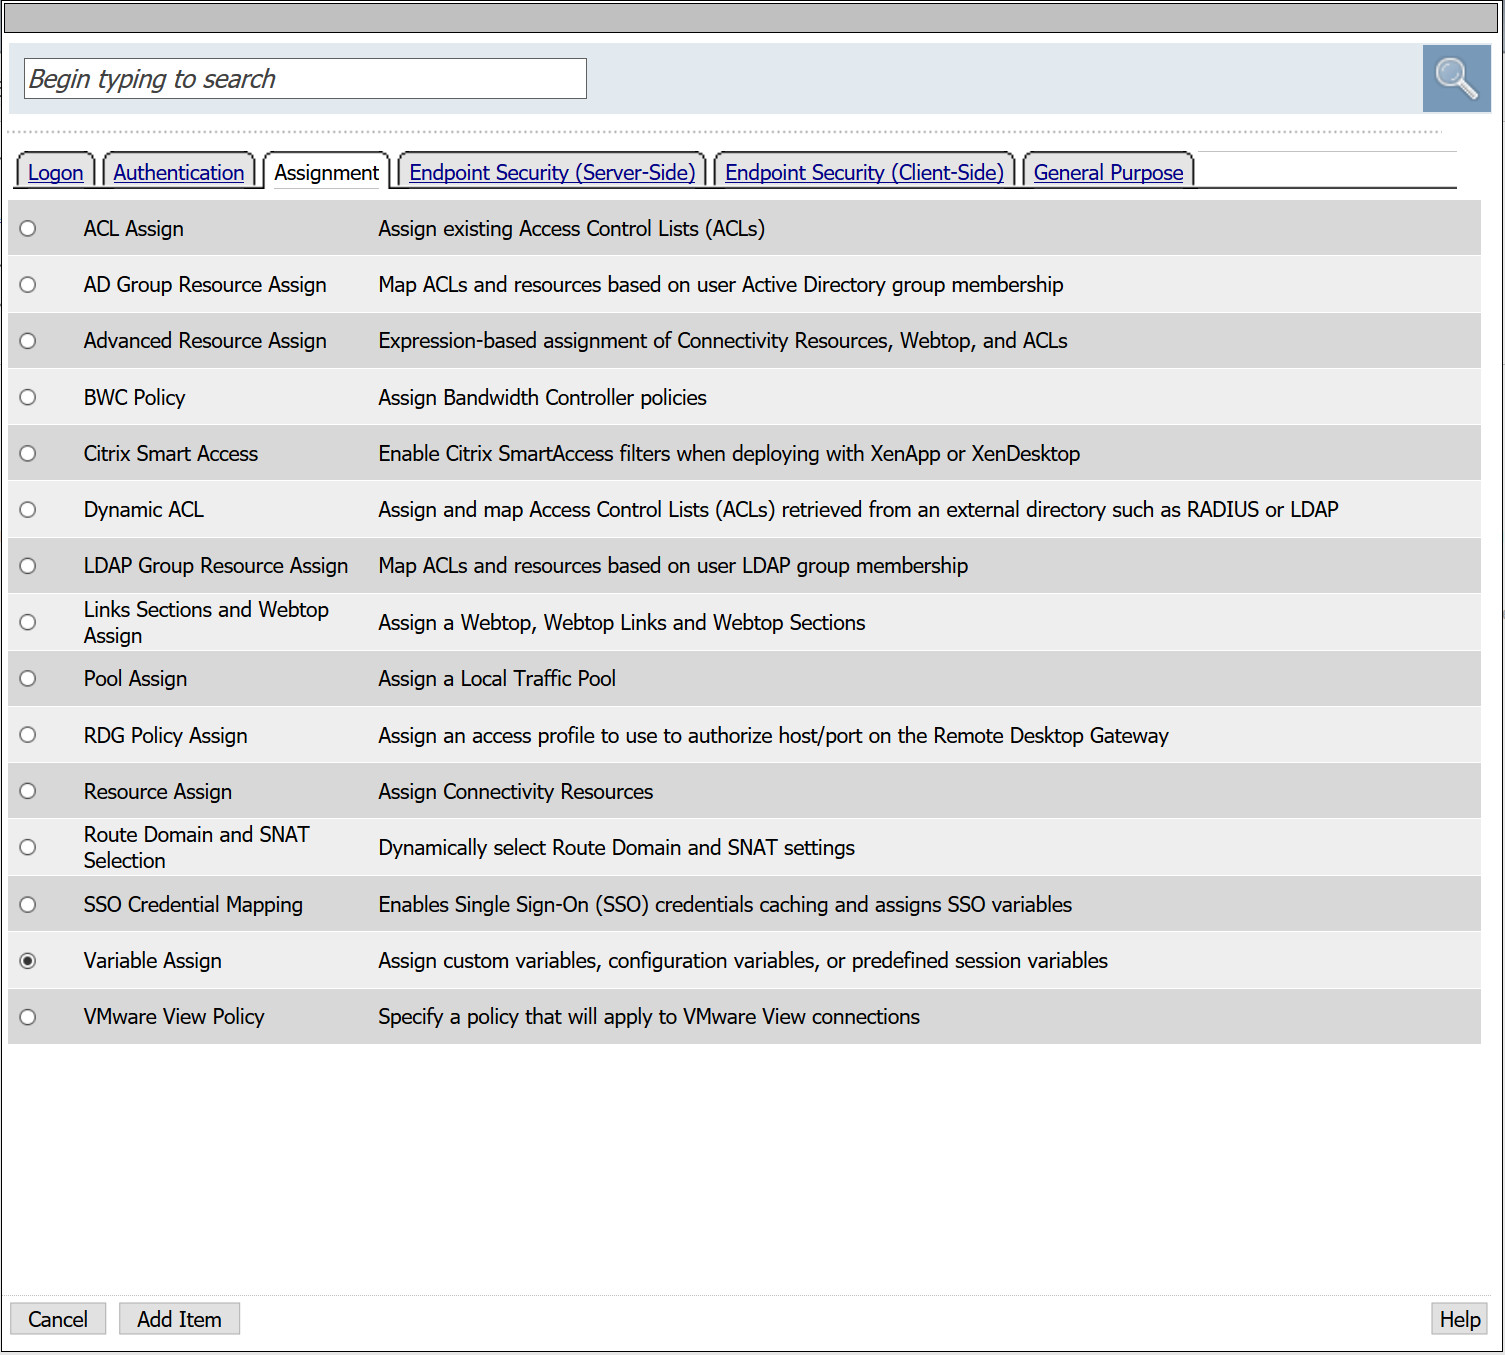
Task: Switch to the Logon tab
Action: pyautogui.click(x=56, y=172)
